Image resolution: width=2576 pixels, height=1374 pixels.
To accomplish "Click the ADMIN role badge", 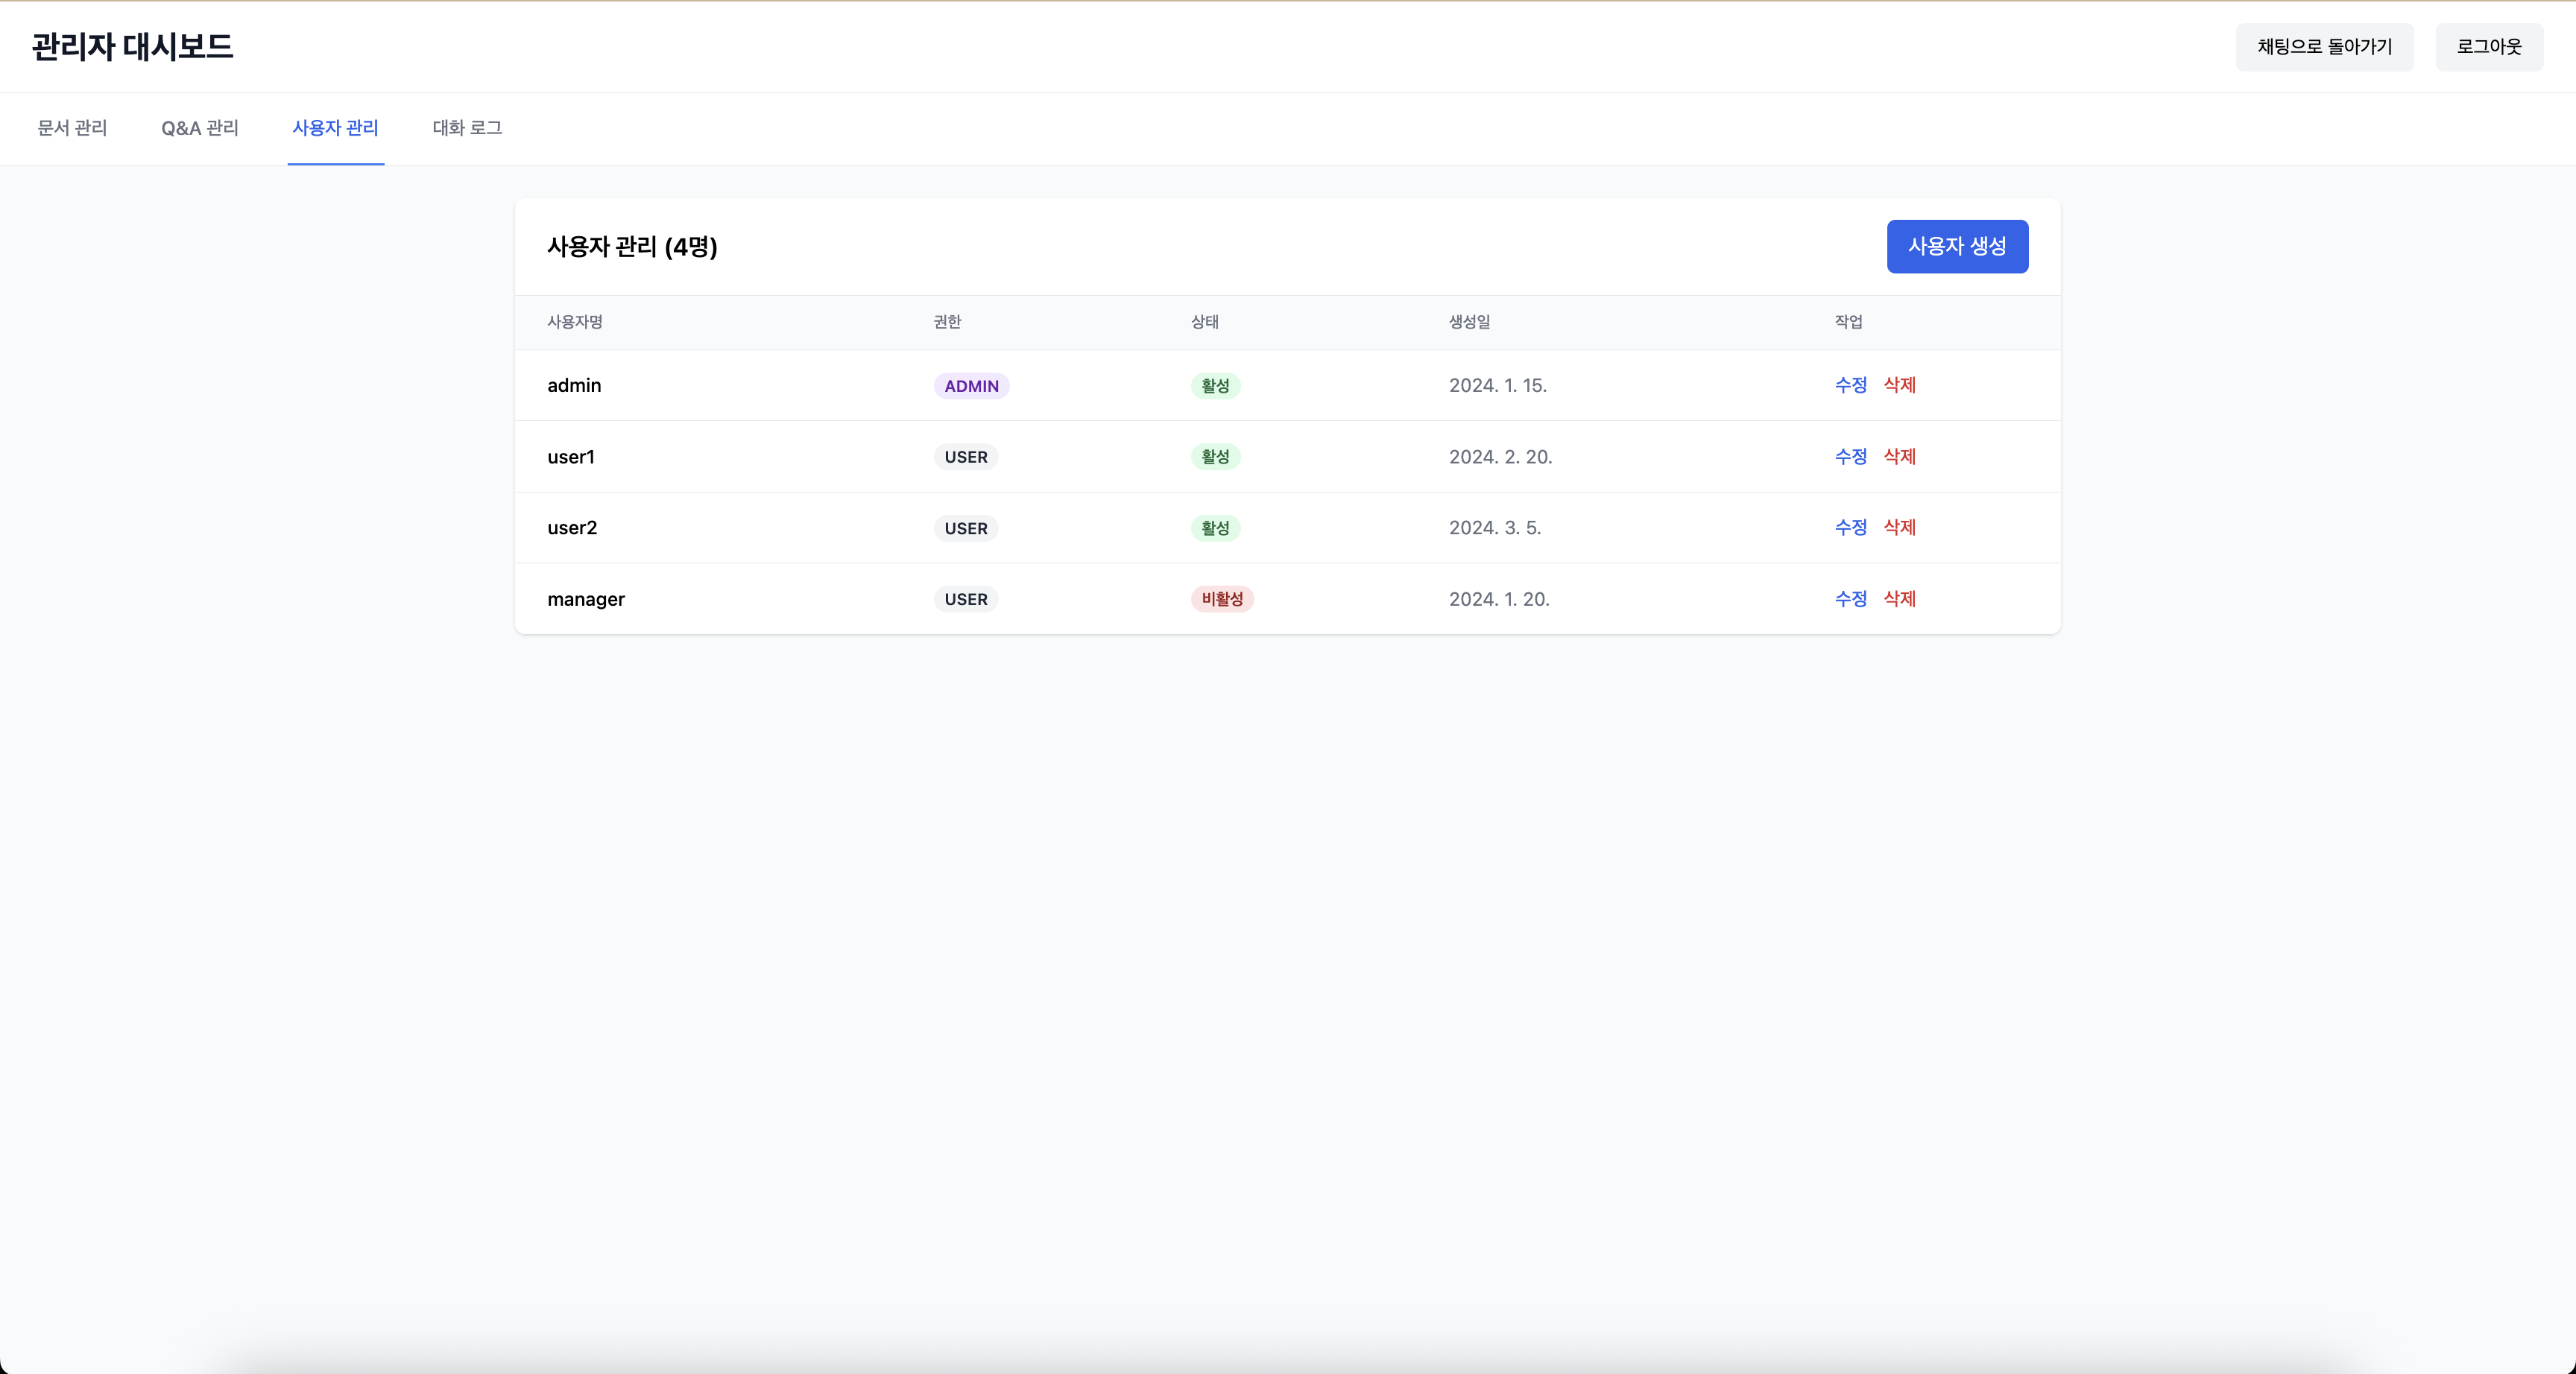I will (x=970, y=386).
